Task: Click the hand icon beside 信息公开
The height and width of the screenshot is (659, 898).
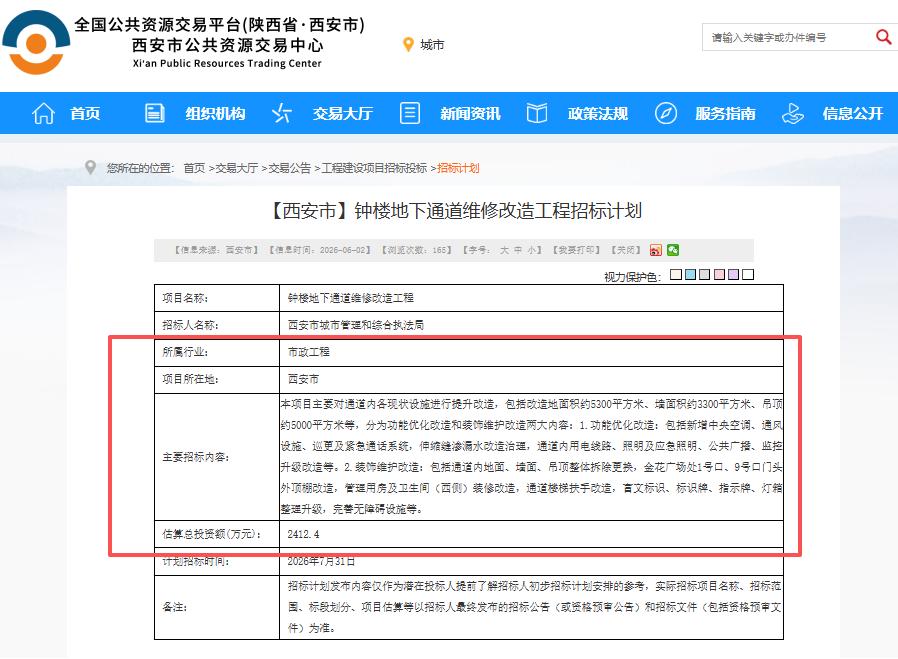Action: 793,113
